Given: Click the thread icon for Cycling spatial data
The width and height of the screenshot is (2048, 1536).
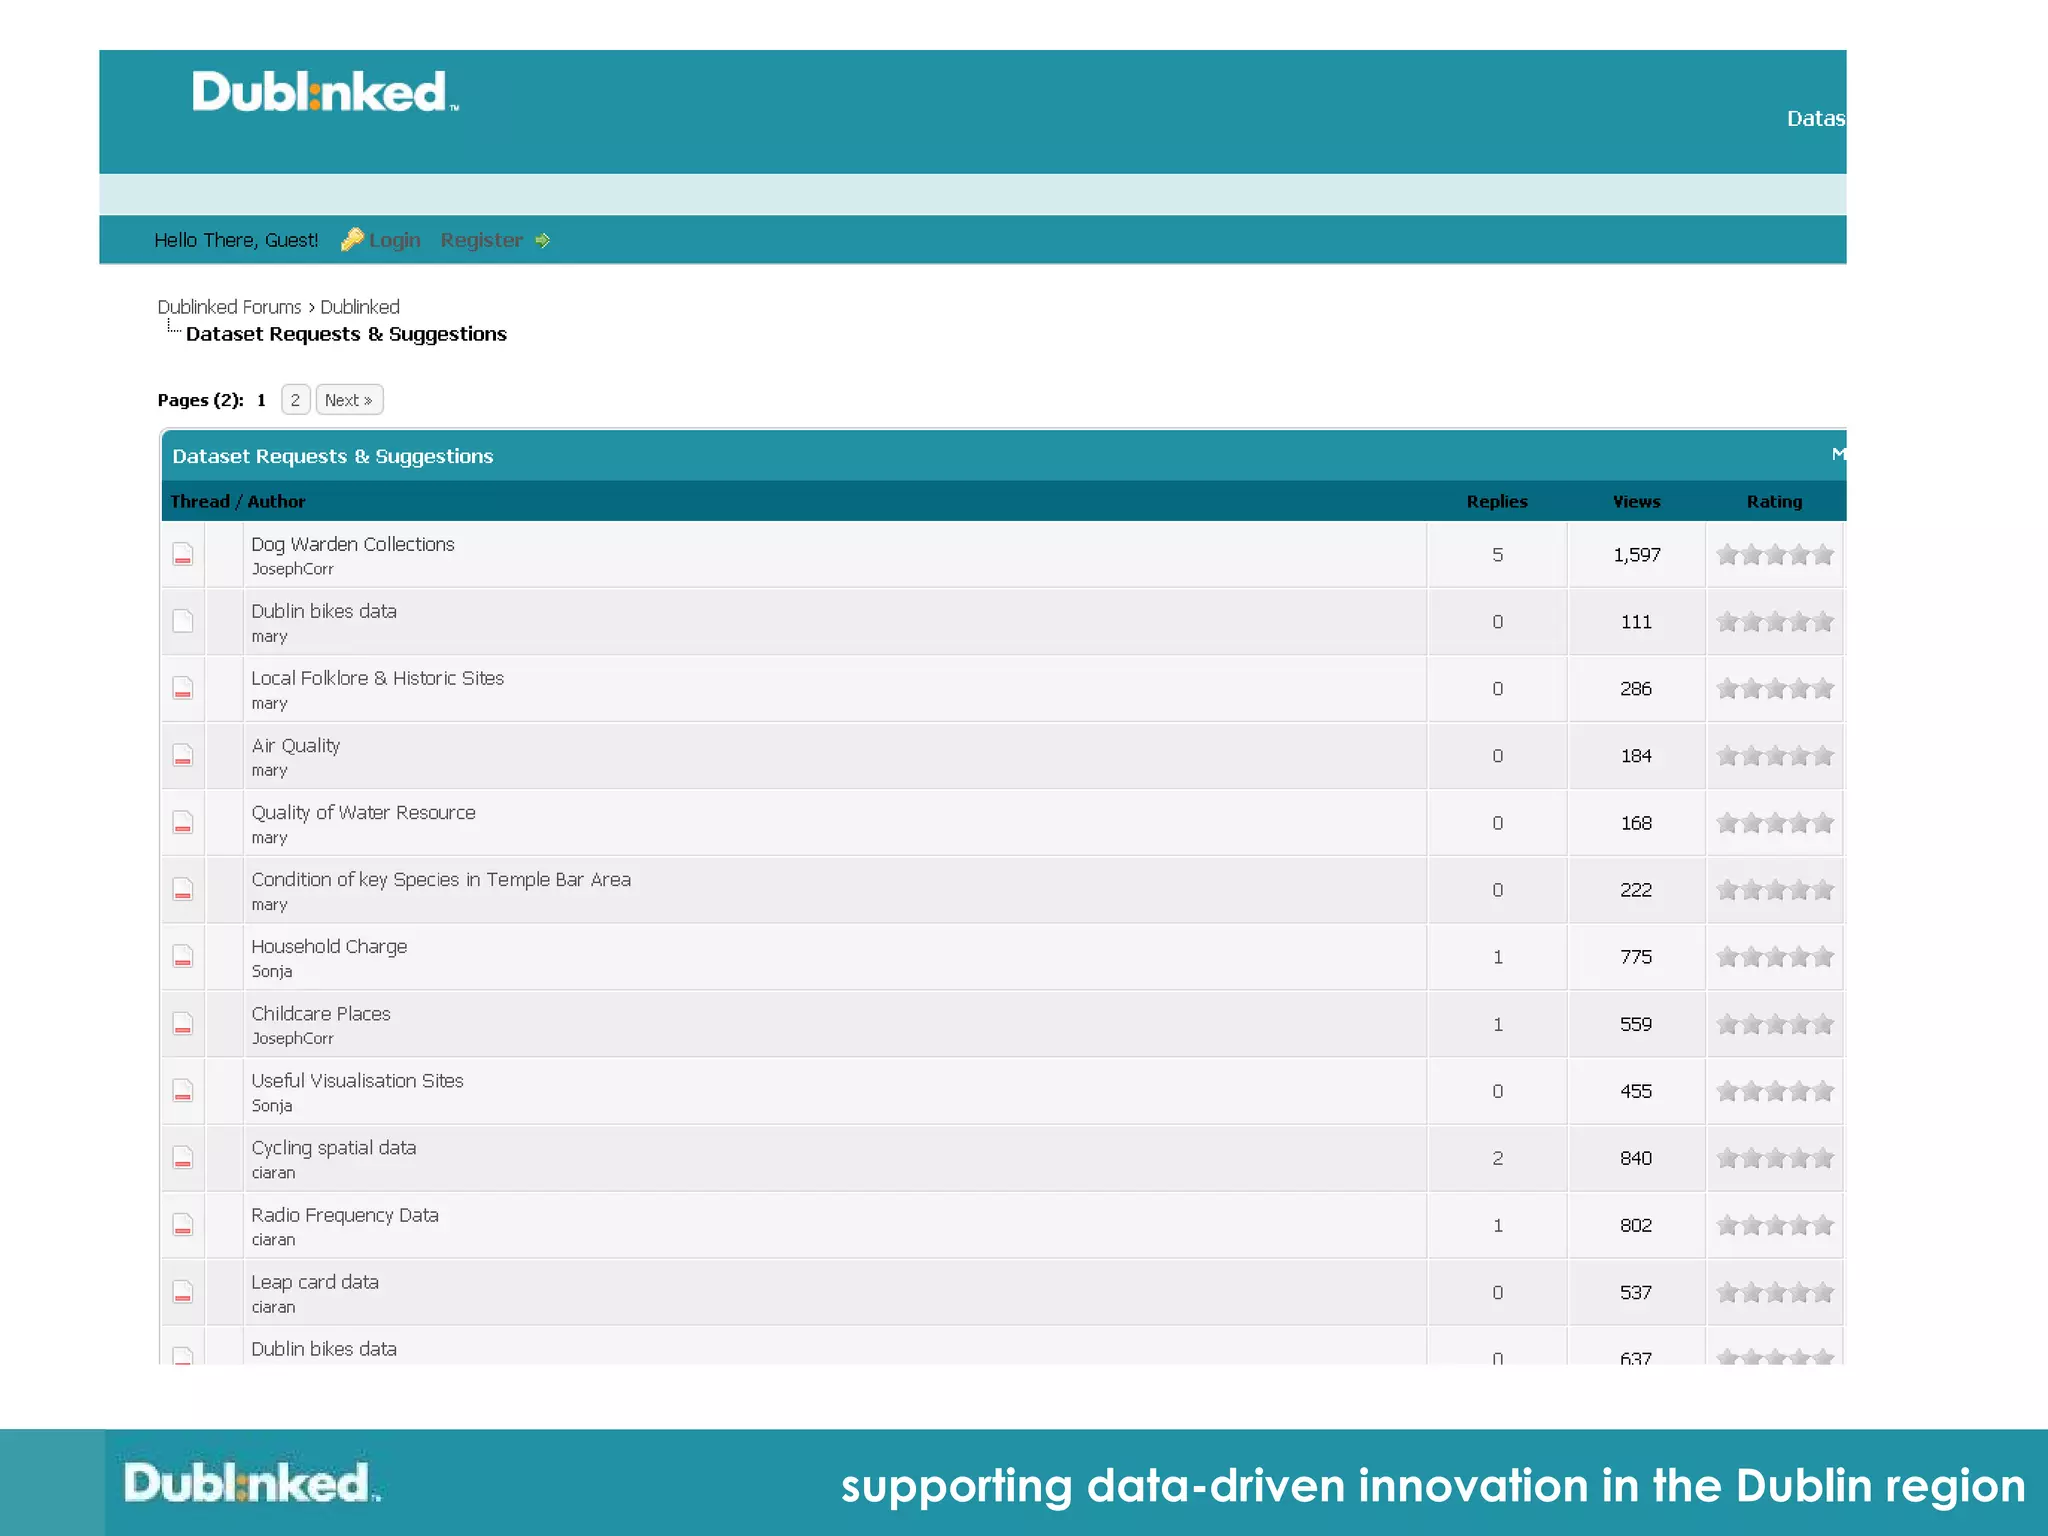Looking at the screenshot, I should (x=183, y=1158).
